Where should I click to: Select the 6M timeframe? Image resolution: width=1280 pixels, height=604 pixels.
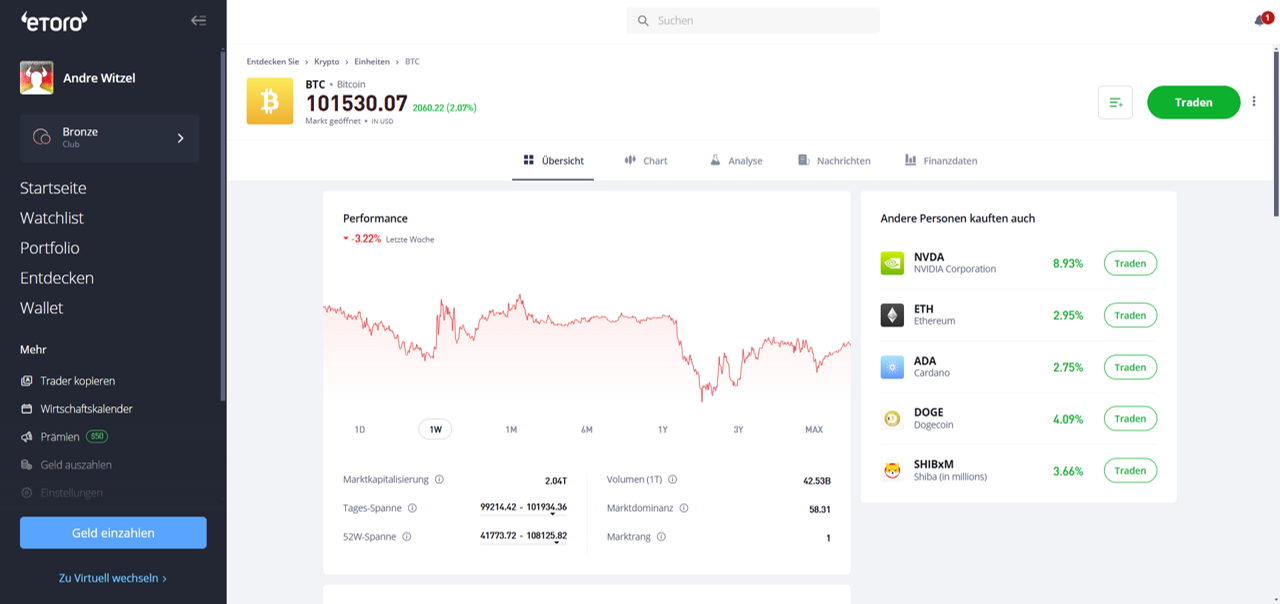click(x=587, y=429)
